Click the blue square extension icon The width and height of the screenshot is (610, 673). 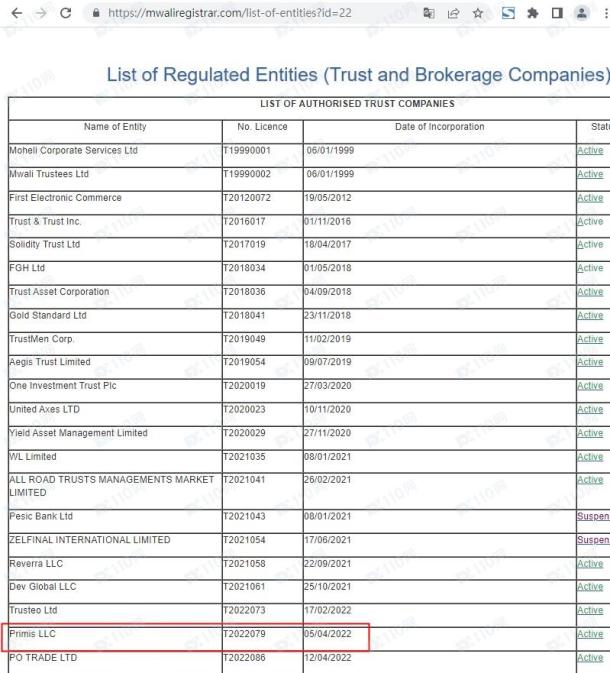click(x=508, y=13)
